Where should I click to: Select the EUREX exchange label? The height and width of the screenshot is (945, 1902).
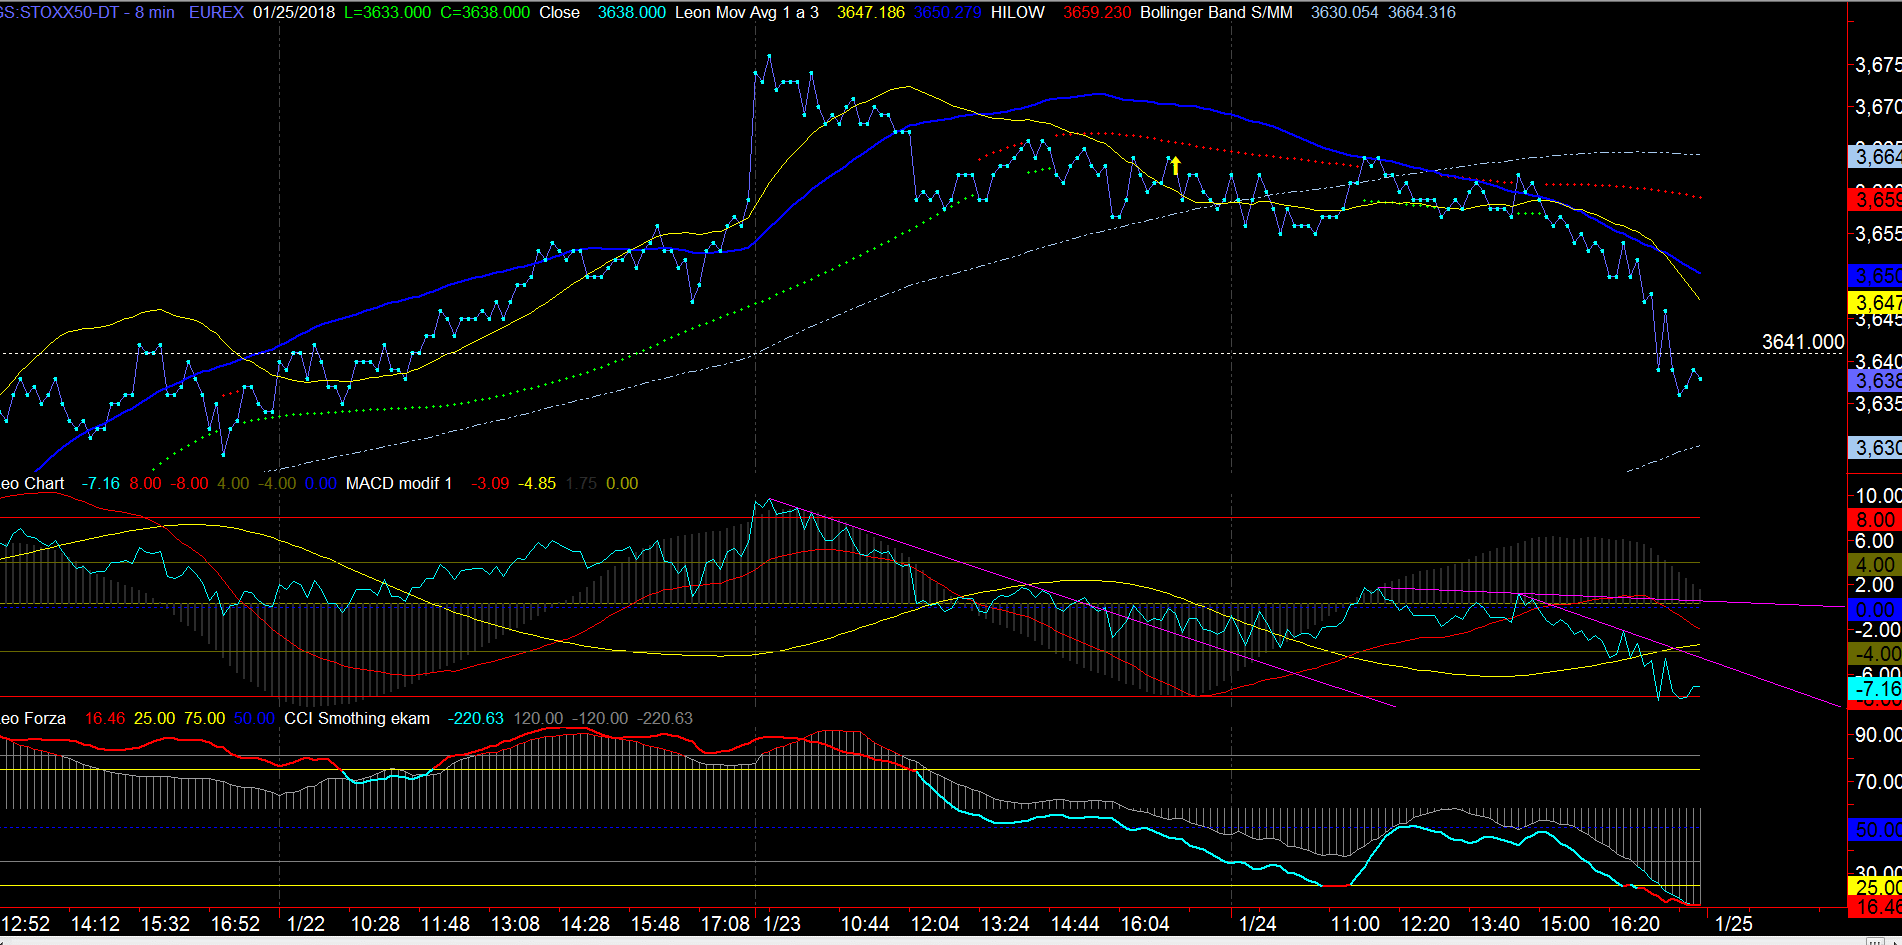tap(216, 13)
